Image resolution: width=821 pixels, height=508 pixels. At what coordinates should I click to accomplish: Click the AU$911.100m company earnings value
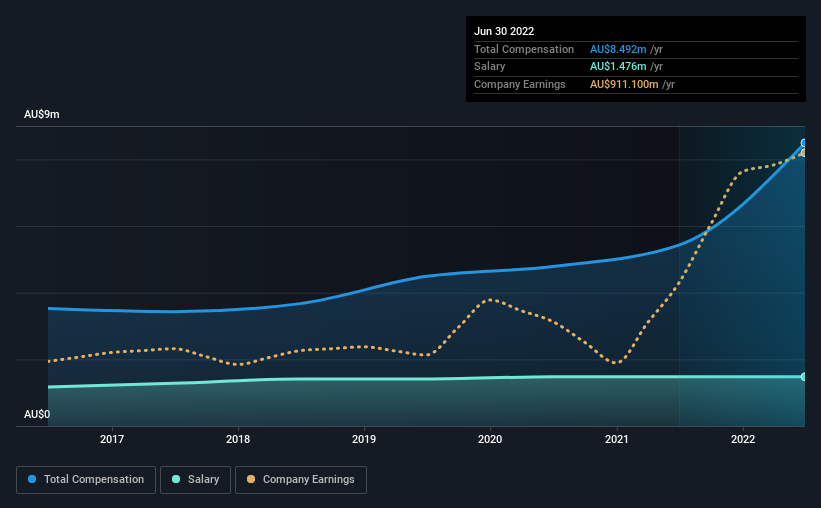coord(624,84)
